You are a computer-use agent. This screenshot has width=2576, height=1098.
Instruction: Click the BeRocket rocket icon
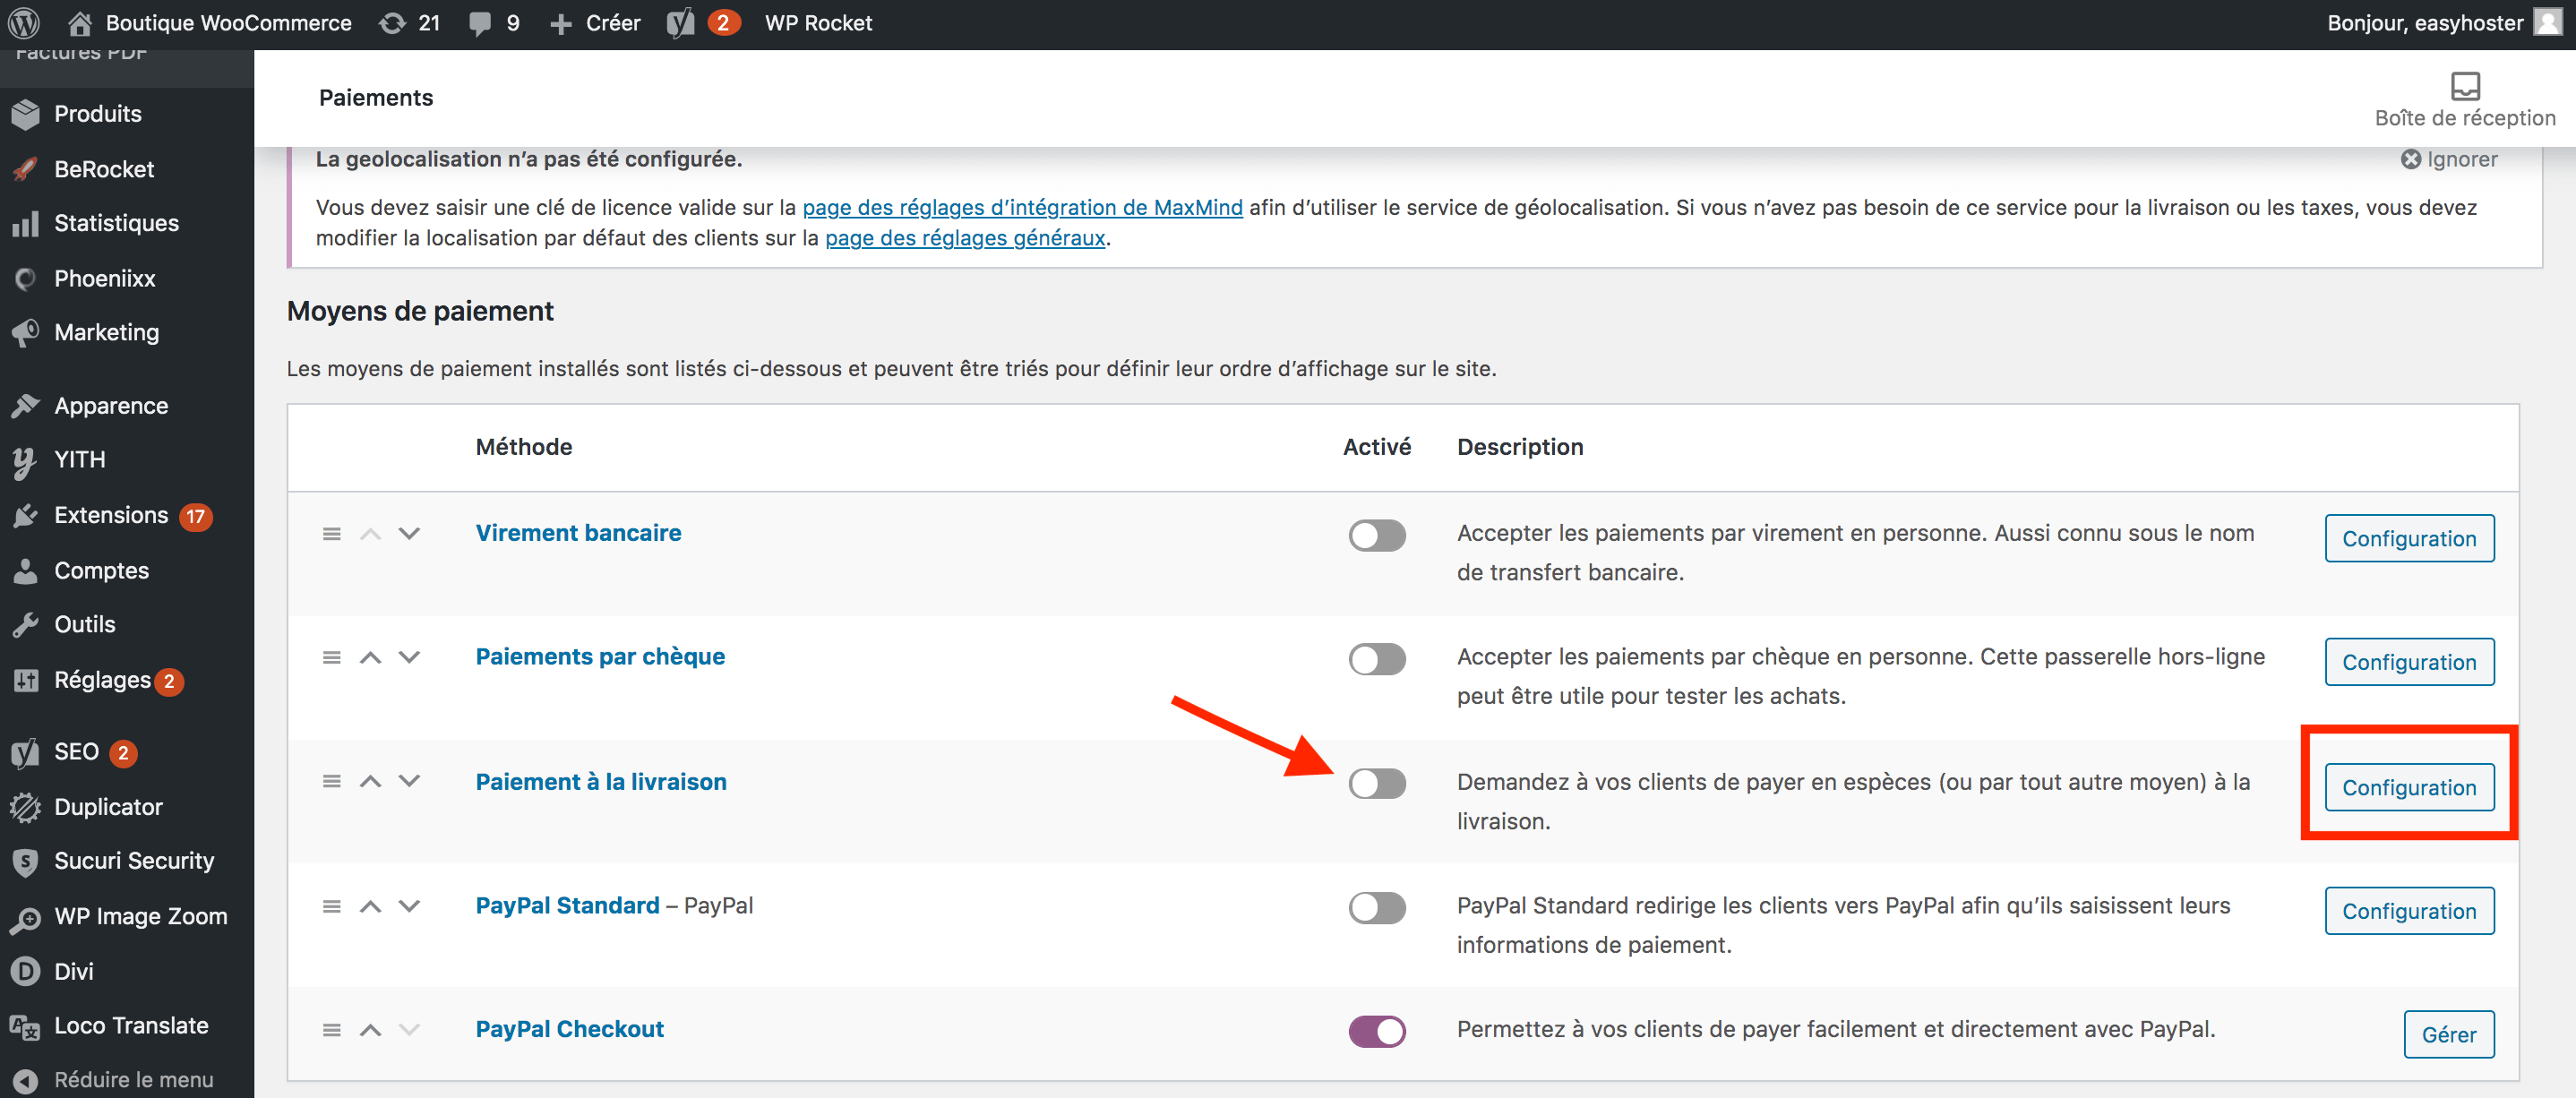(26, 169)
